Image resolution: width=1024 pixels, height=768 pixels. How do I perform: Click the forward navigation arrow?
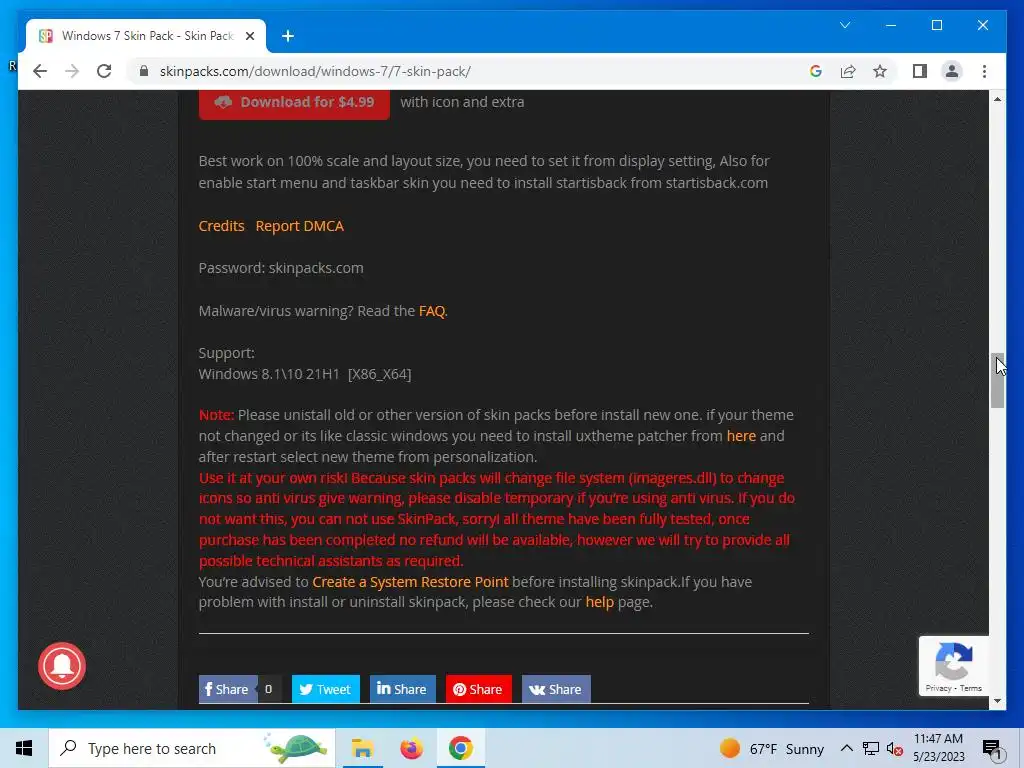point(72,71)
